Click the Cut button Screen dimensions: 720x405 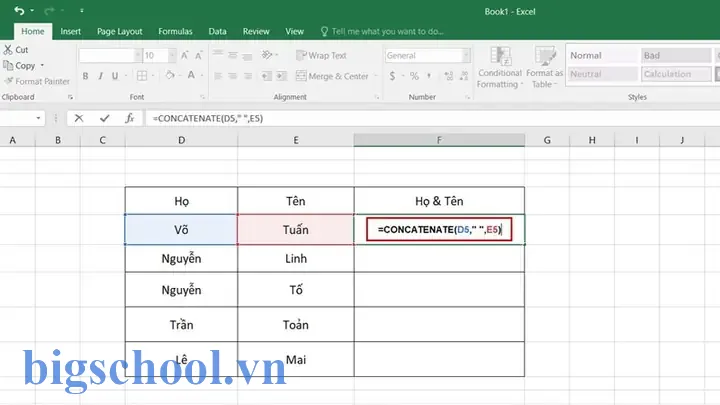[16, 50]
